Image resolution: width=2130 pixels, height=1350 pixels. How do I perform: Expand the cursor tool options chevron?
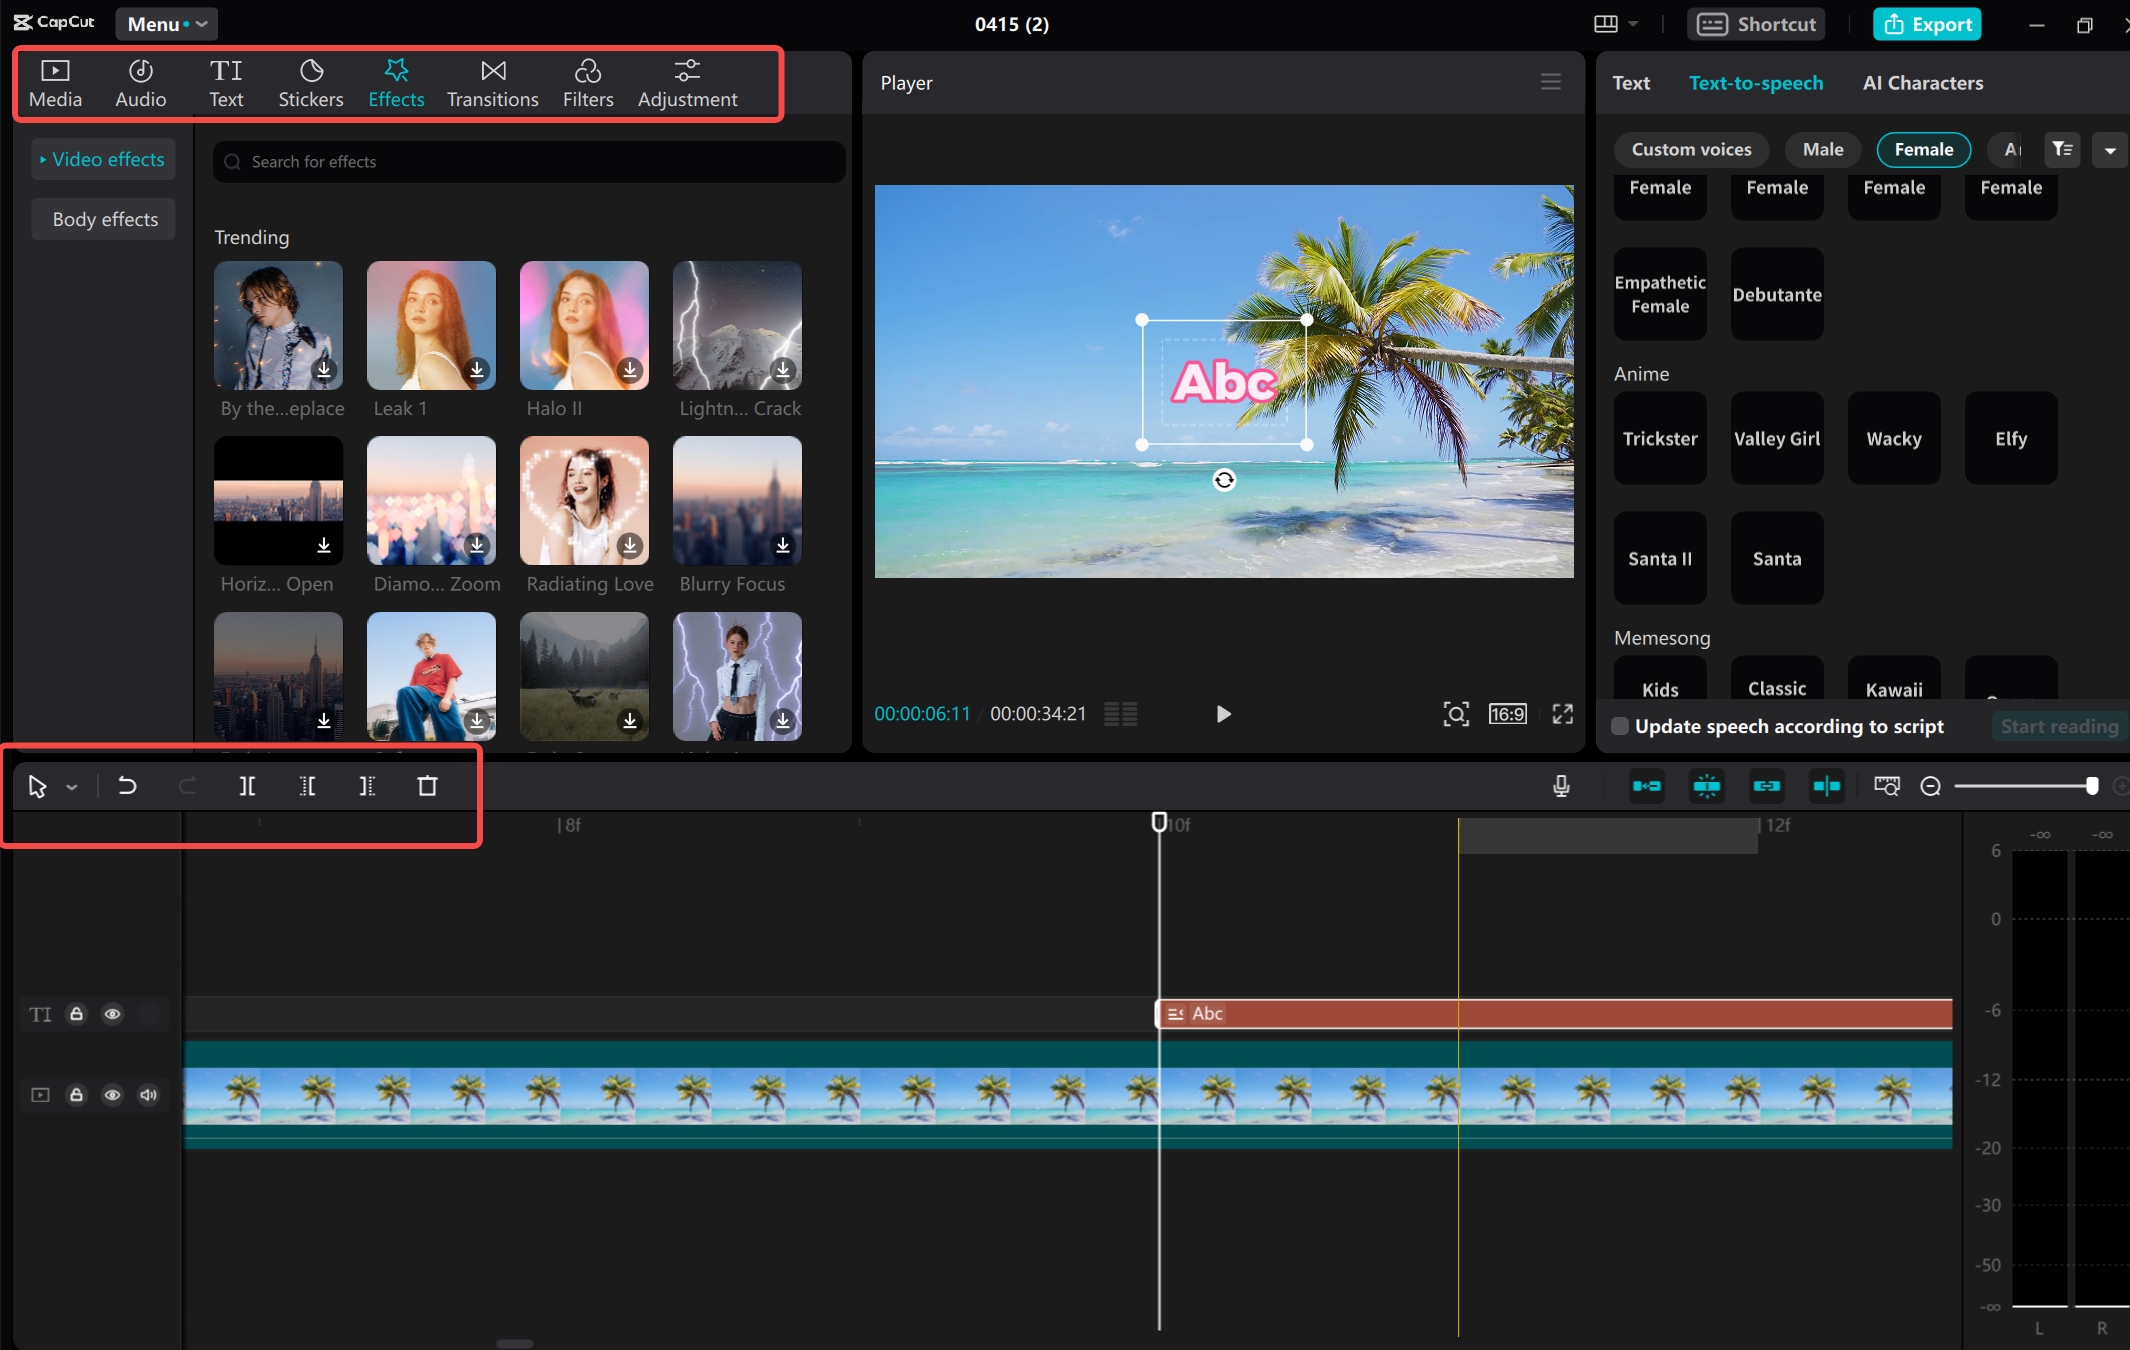(70, 786)
